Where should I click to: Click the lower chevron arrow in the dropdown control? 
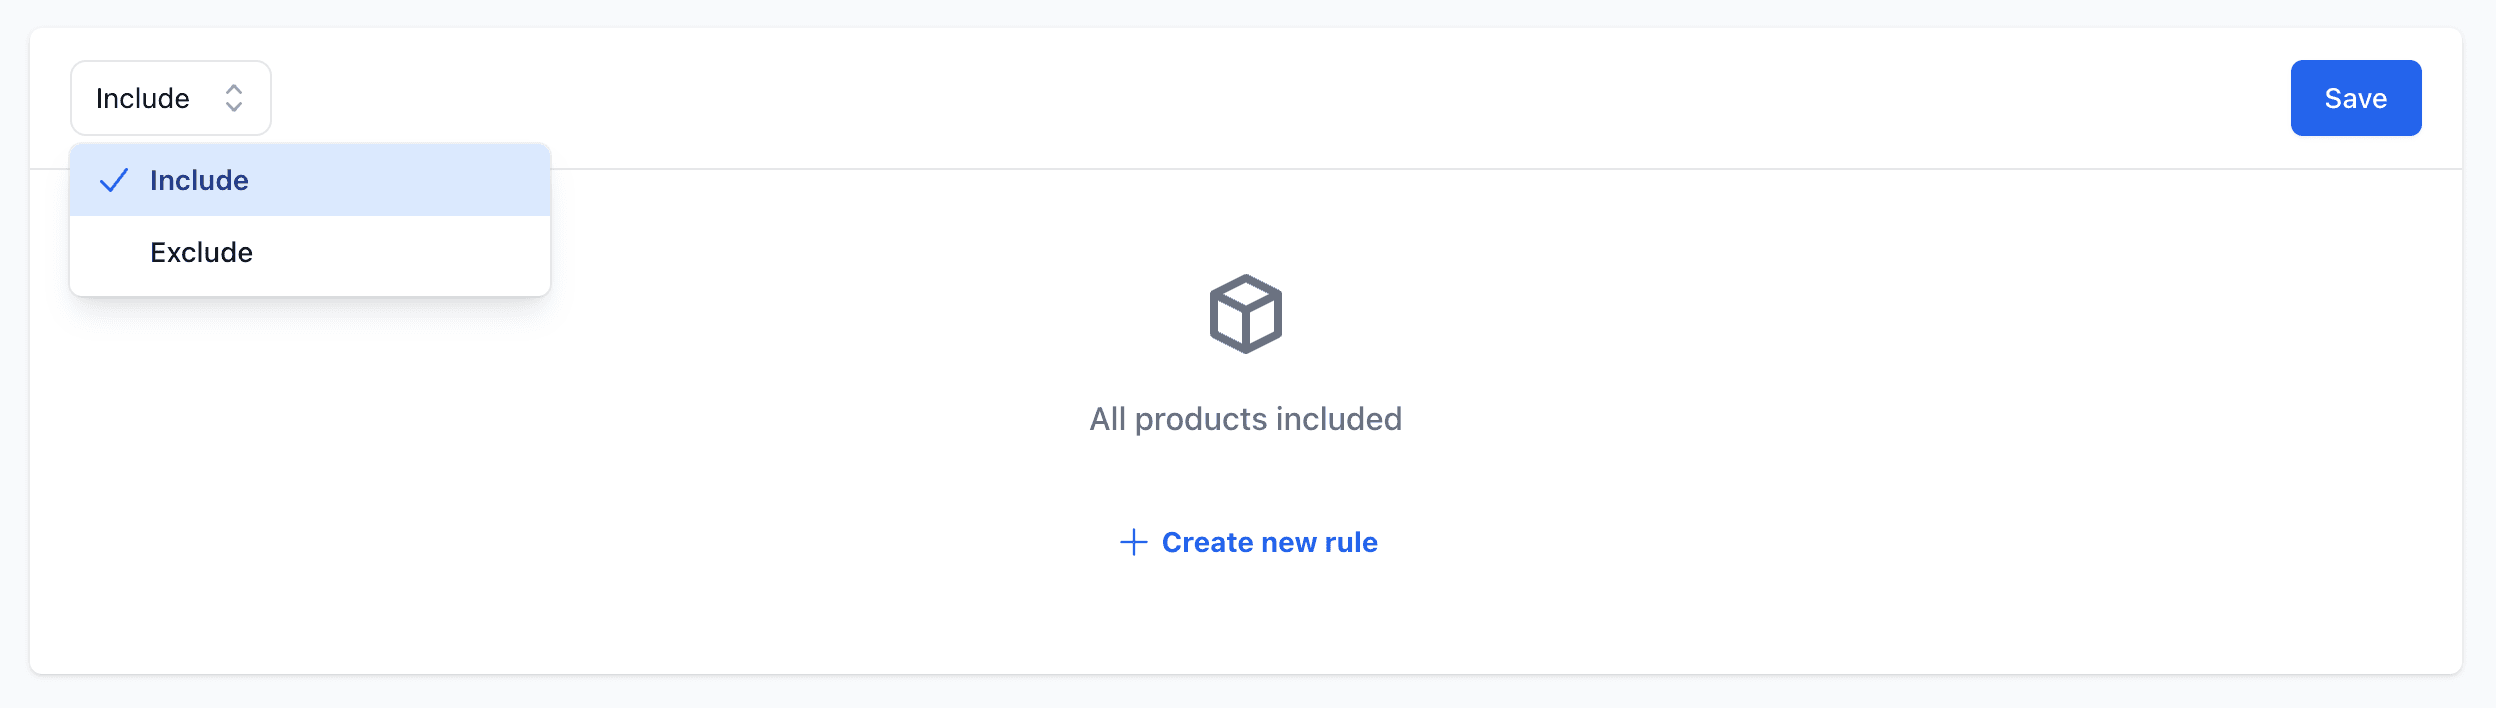(234, 106)
